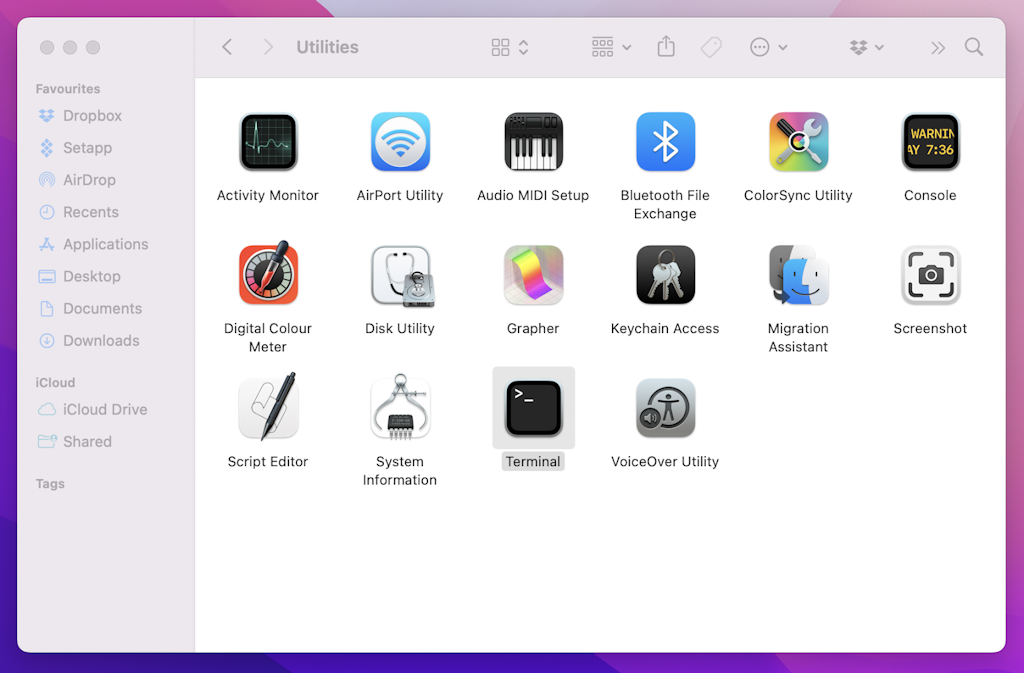Expand the More actions ellipsis menu
The width and height of the screenshot is (1024, 673).
point(768,47)
